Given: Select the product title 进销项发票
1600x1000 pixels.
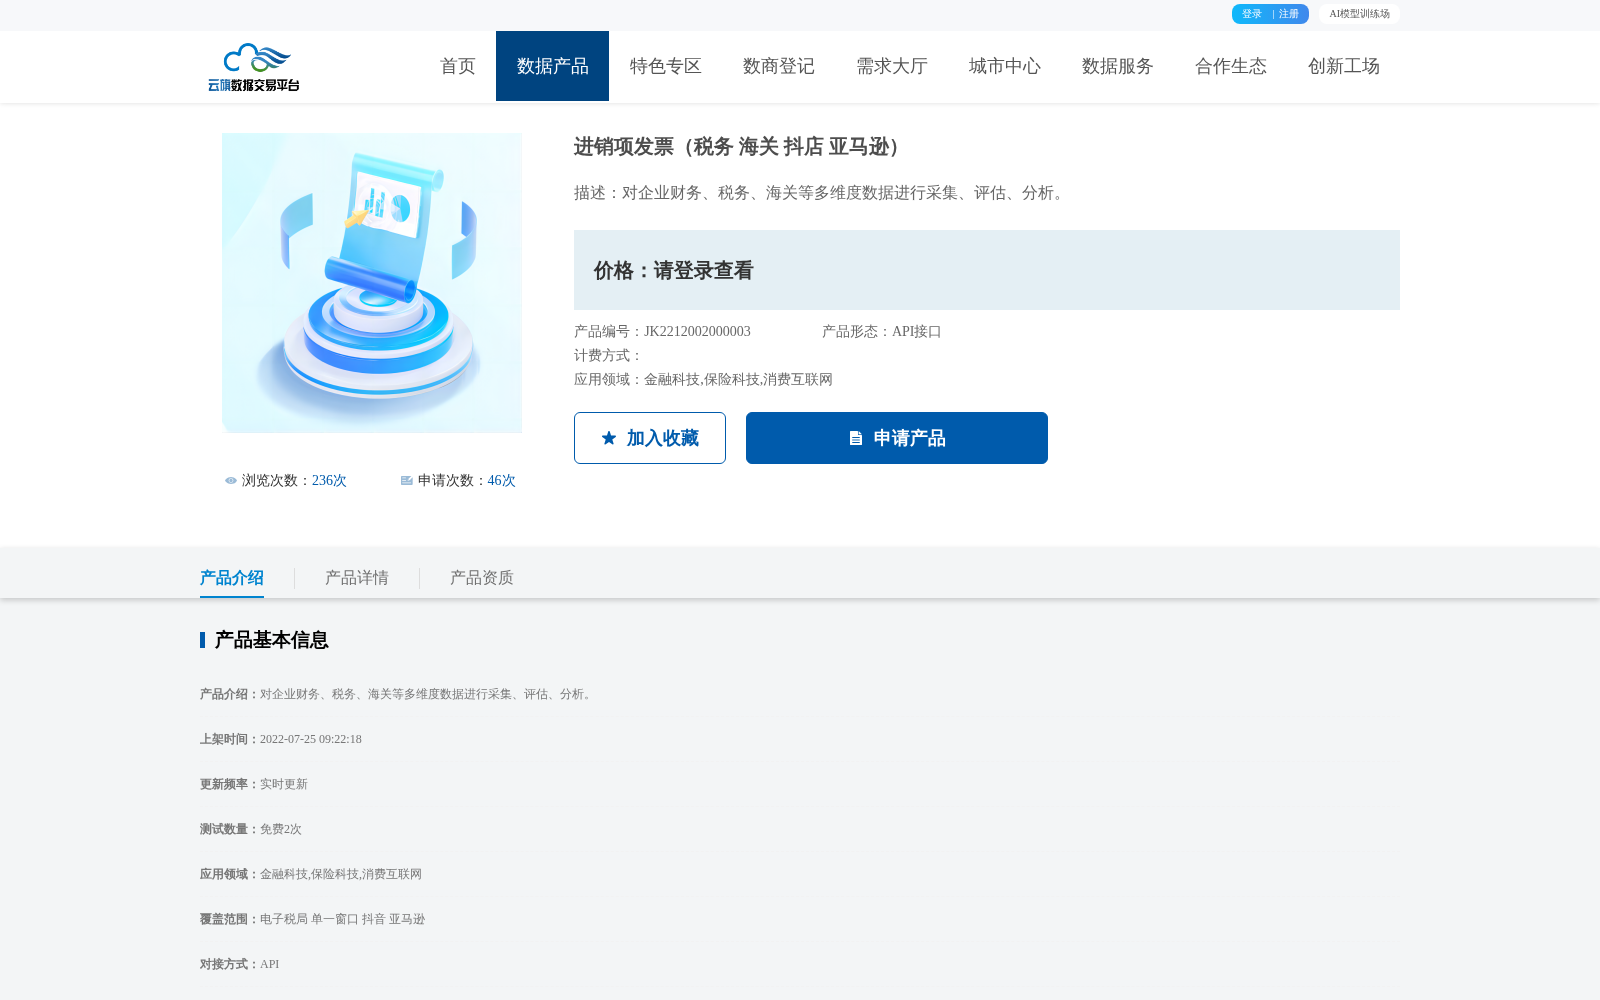Looking at the screenshot, I should tap(741, 147).
